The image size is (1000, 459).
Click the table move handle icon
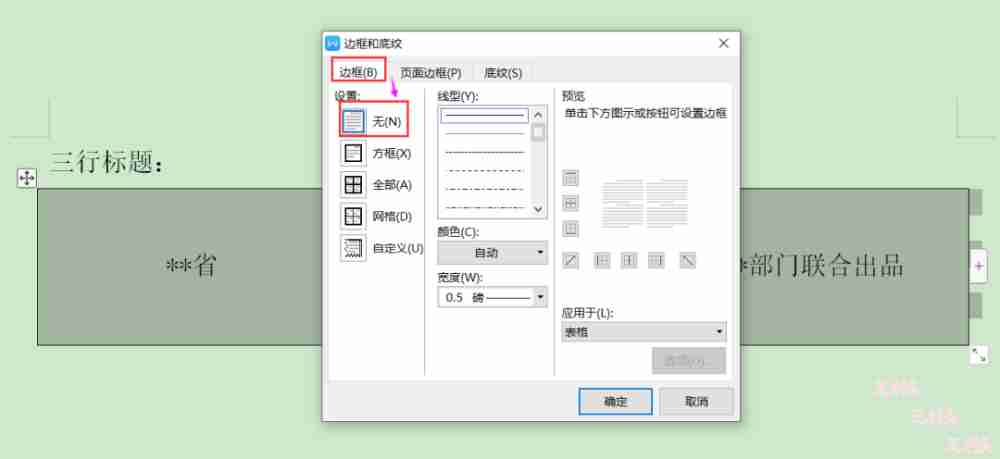point(27,177)
